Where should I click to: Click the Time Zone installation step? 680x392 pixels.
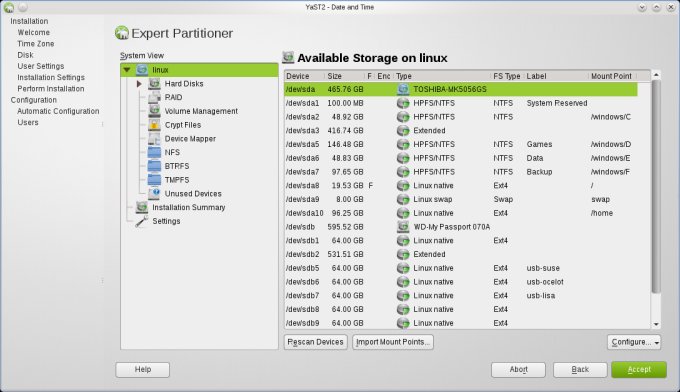point(36,44)
